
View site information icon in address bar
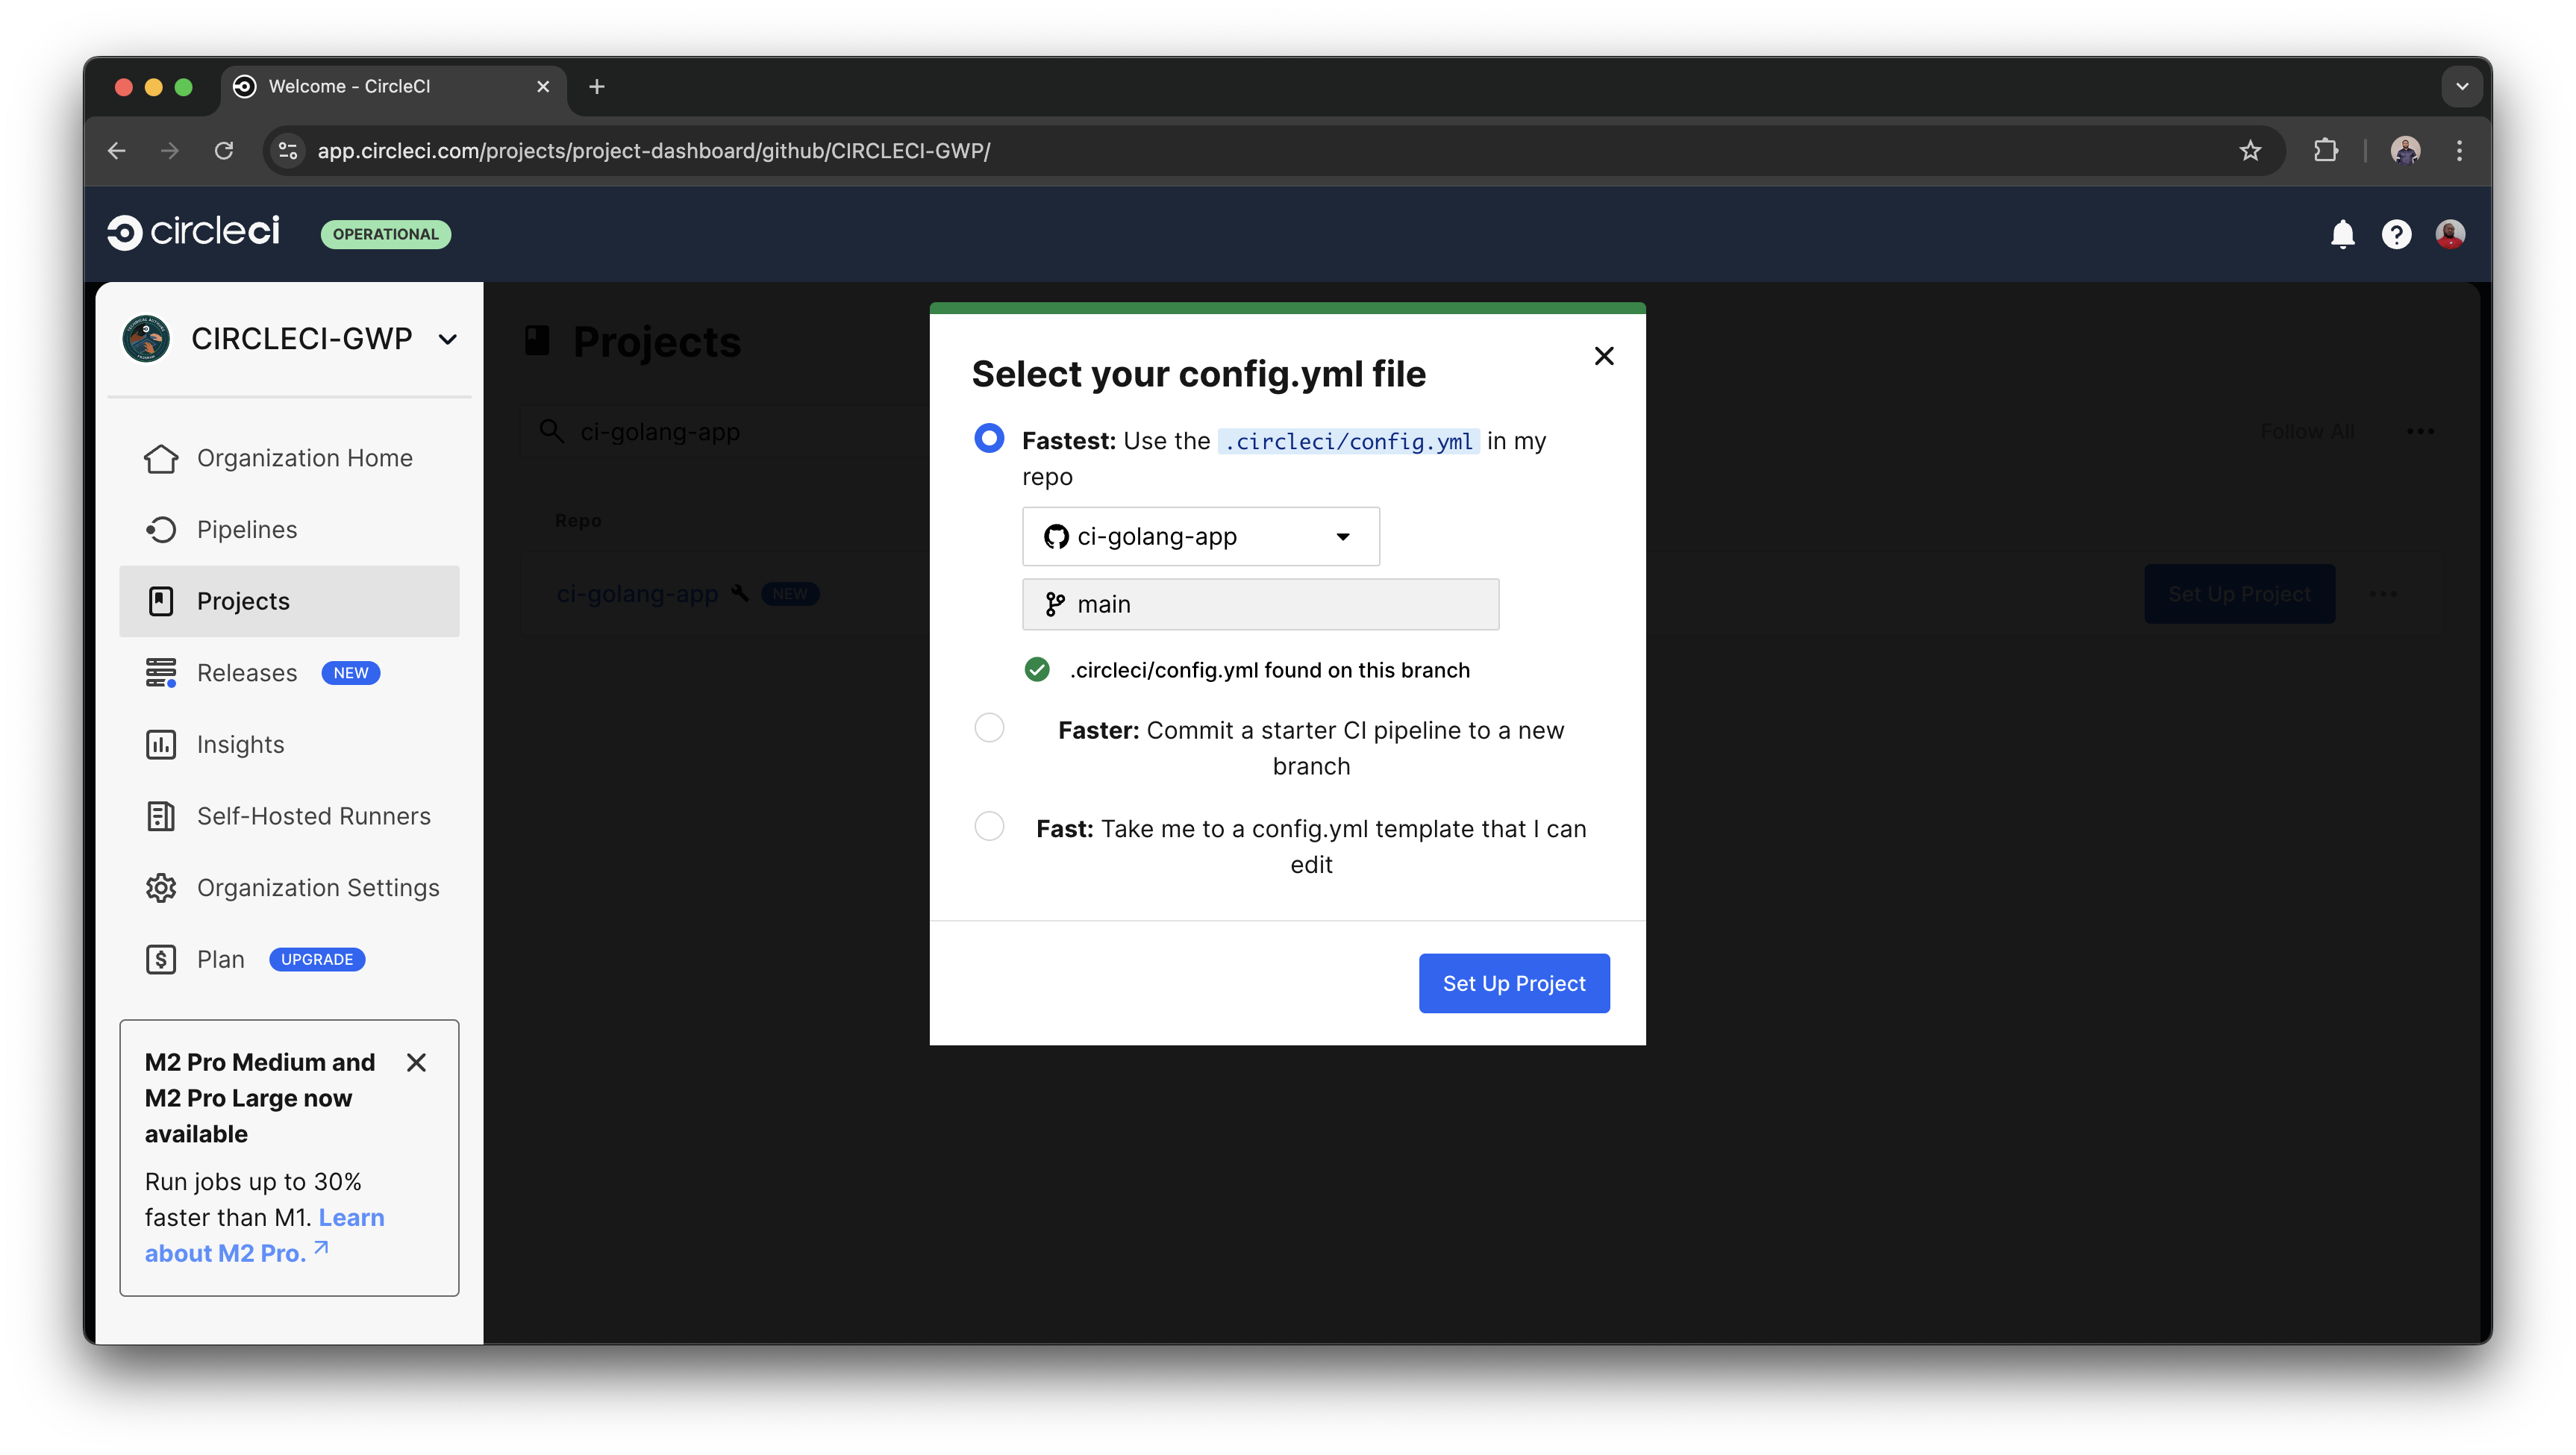[288, 150]
